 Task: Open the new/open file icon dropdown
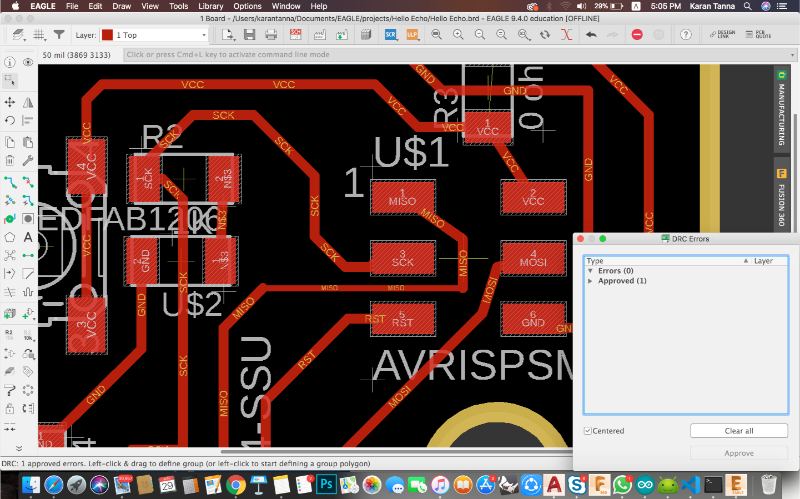point(228,35)
